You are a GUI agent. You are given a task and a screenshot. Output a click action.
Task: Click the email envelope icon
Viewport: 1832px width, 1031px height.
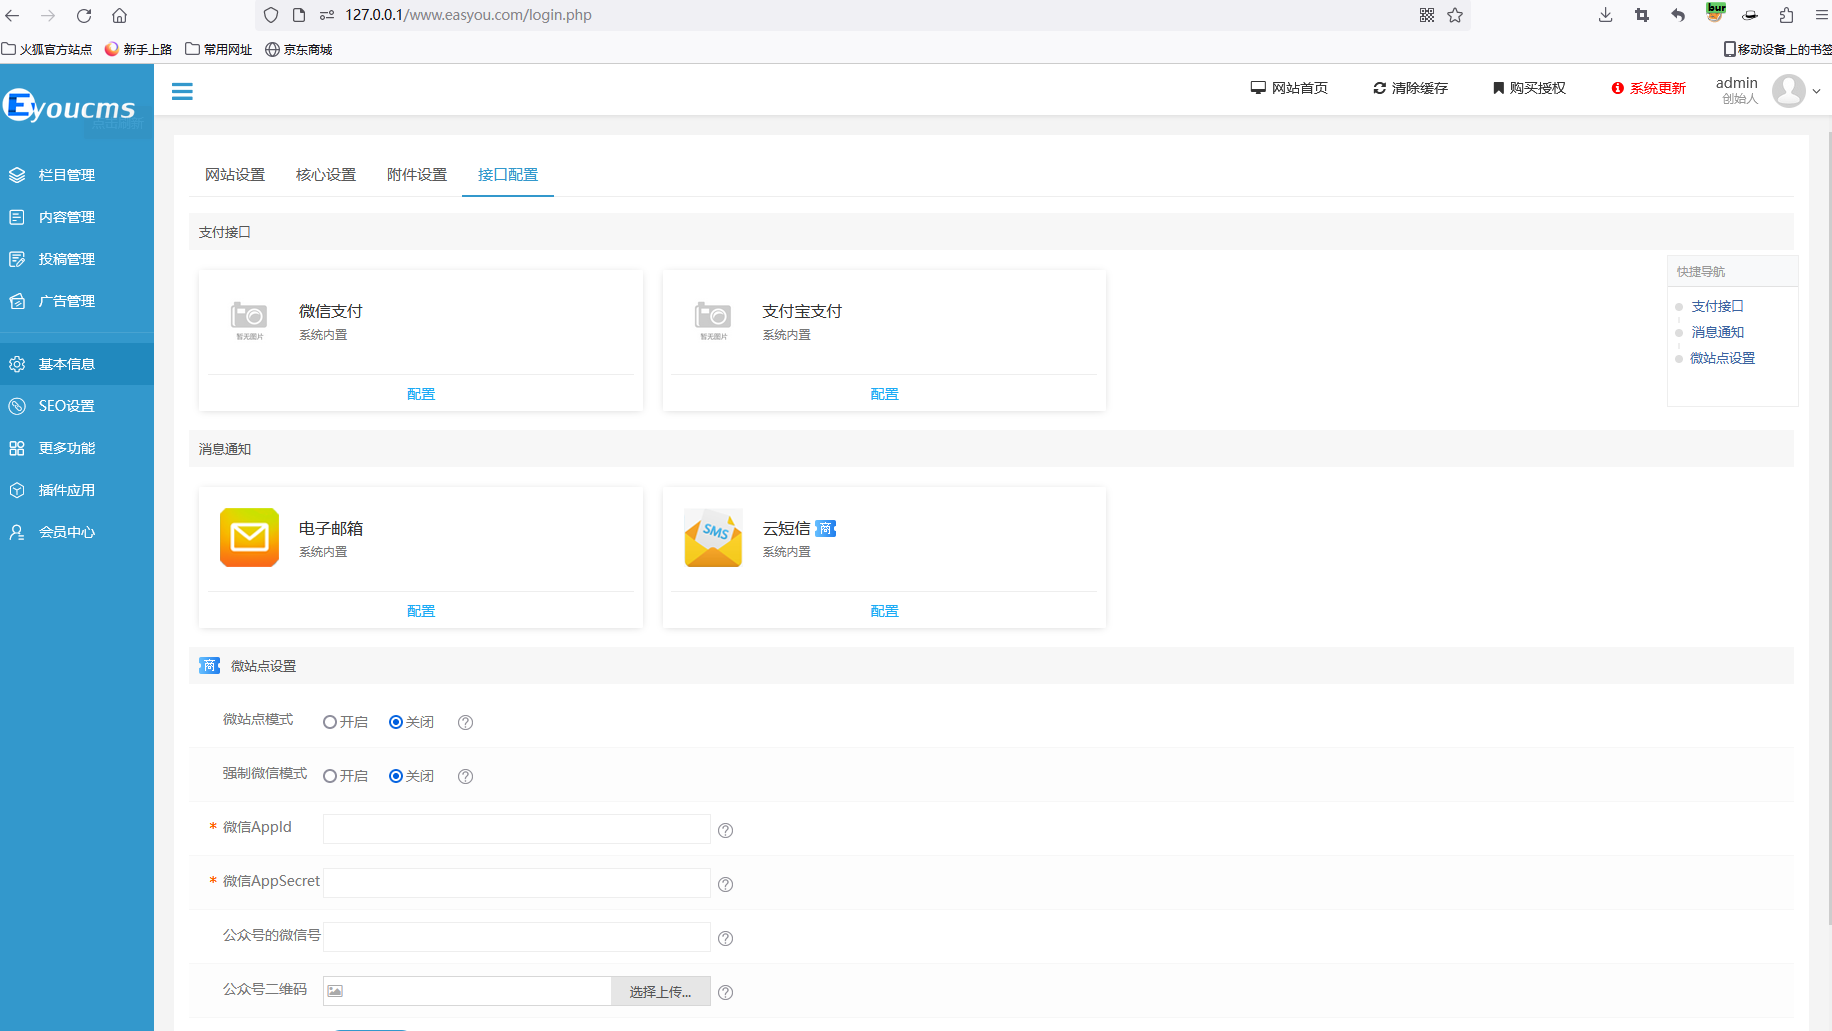point(249,537)
